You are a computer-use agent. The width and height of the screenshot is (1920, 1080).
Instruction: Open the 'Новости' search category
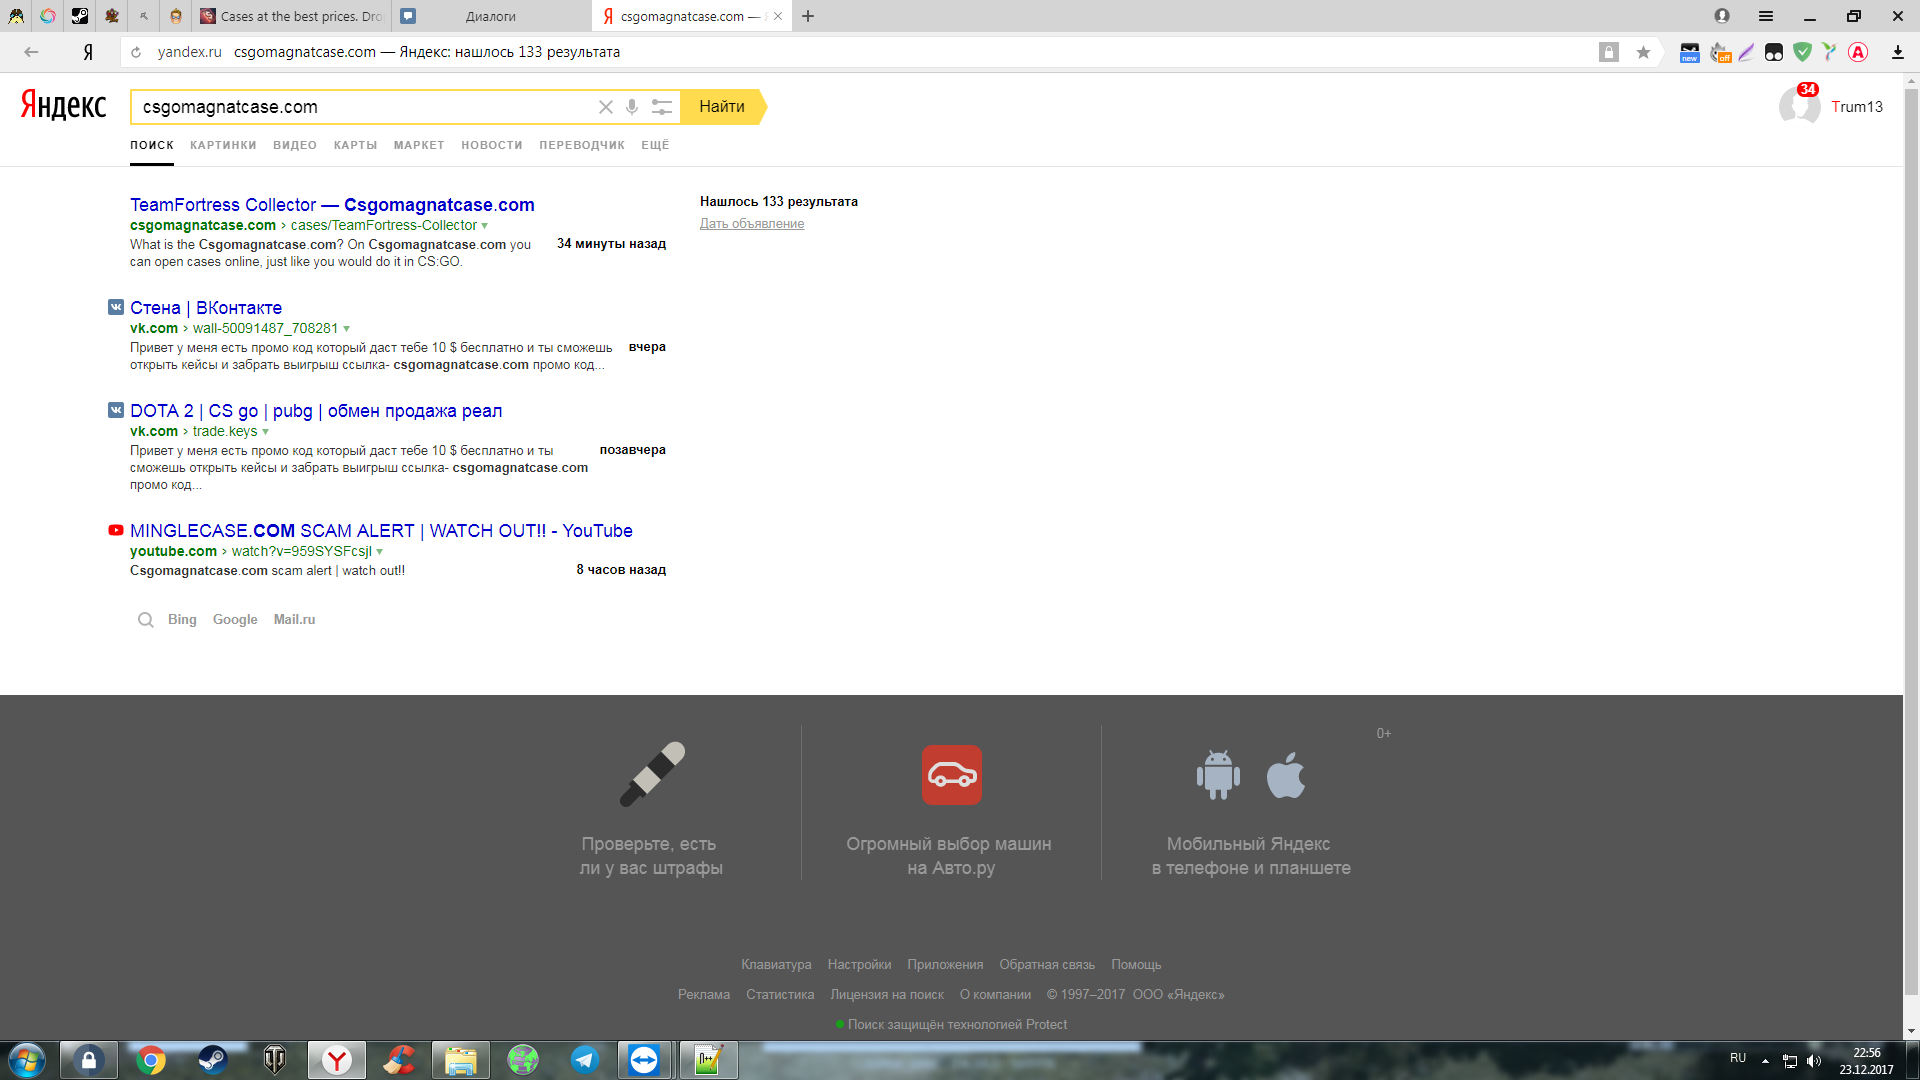tap(492, 145)
